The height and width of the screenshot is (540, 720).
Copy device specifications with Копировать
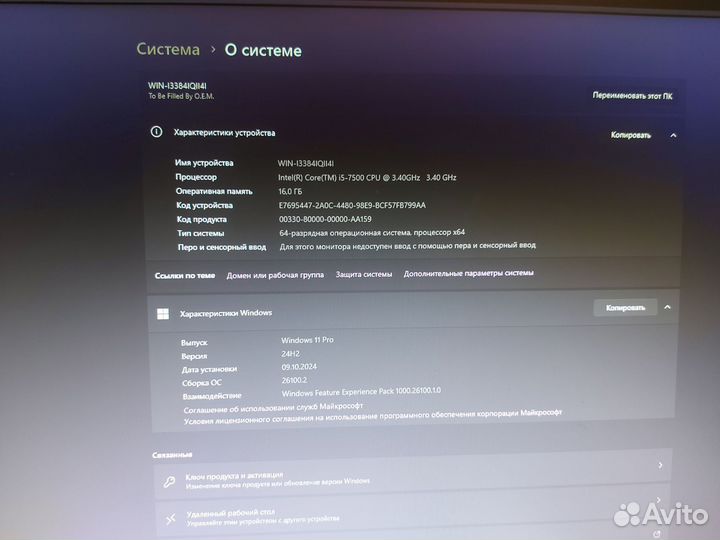click(x=630, y=135)
